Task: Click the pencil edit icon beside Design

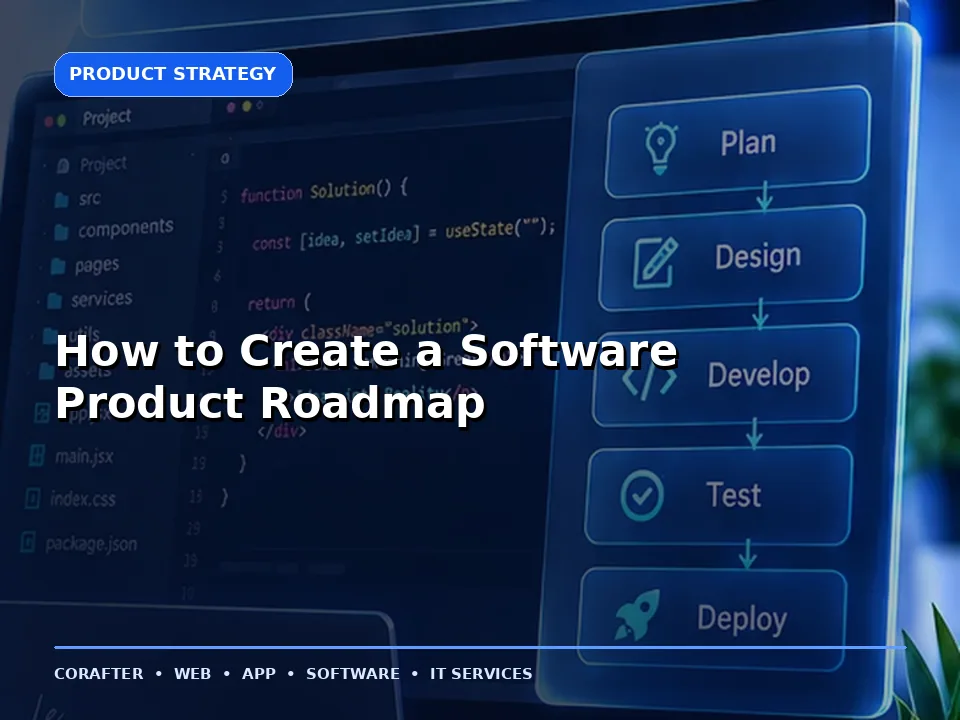Action: coord(655,263)
